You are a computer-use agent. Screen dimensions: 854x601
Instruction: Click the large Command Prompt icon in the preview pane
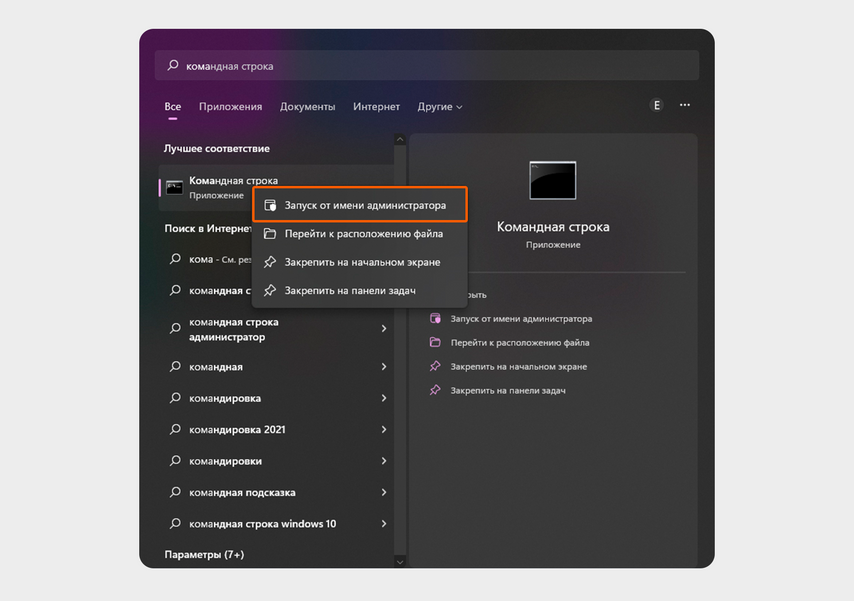(553, 180)
